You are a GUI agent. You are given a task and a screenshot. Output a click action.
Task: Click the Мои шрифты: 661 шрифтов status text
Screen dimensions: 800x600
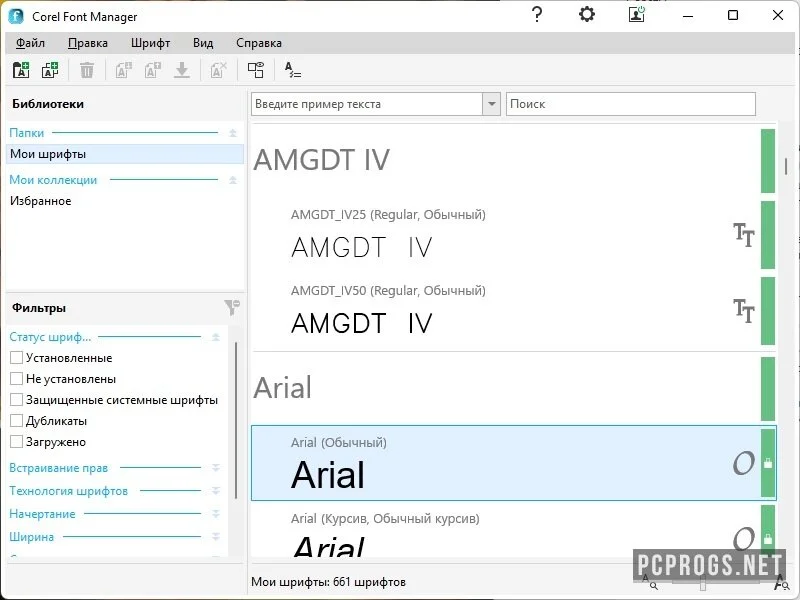point(328,582)
